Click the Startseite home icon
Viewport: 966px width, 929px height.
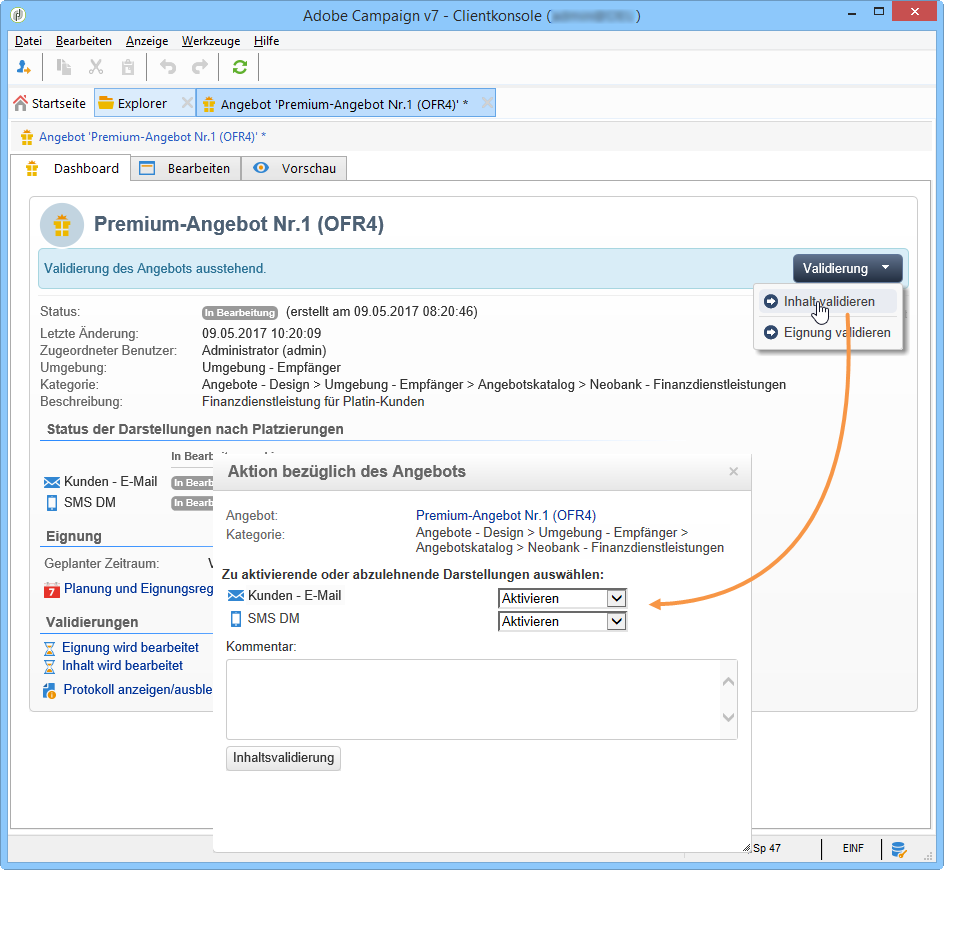click(20, 103)
